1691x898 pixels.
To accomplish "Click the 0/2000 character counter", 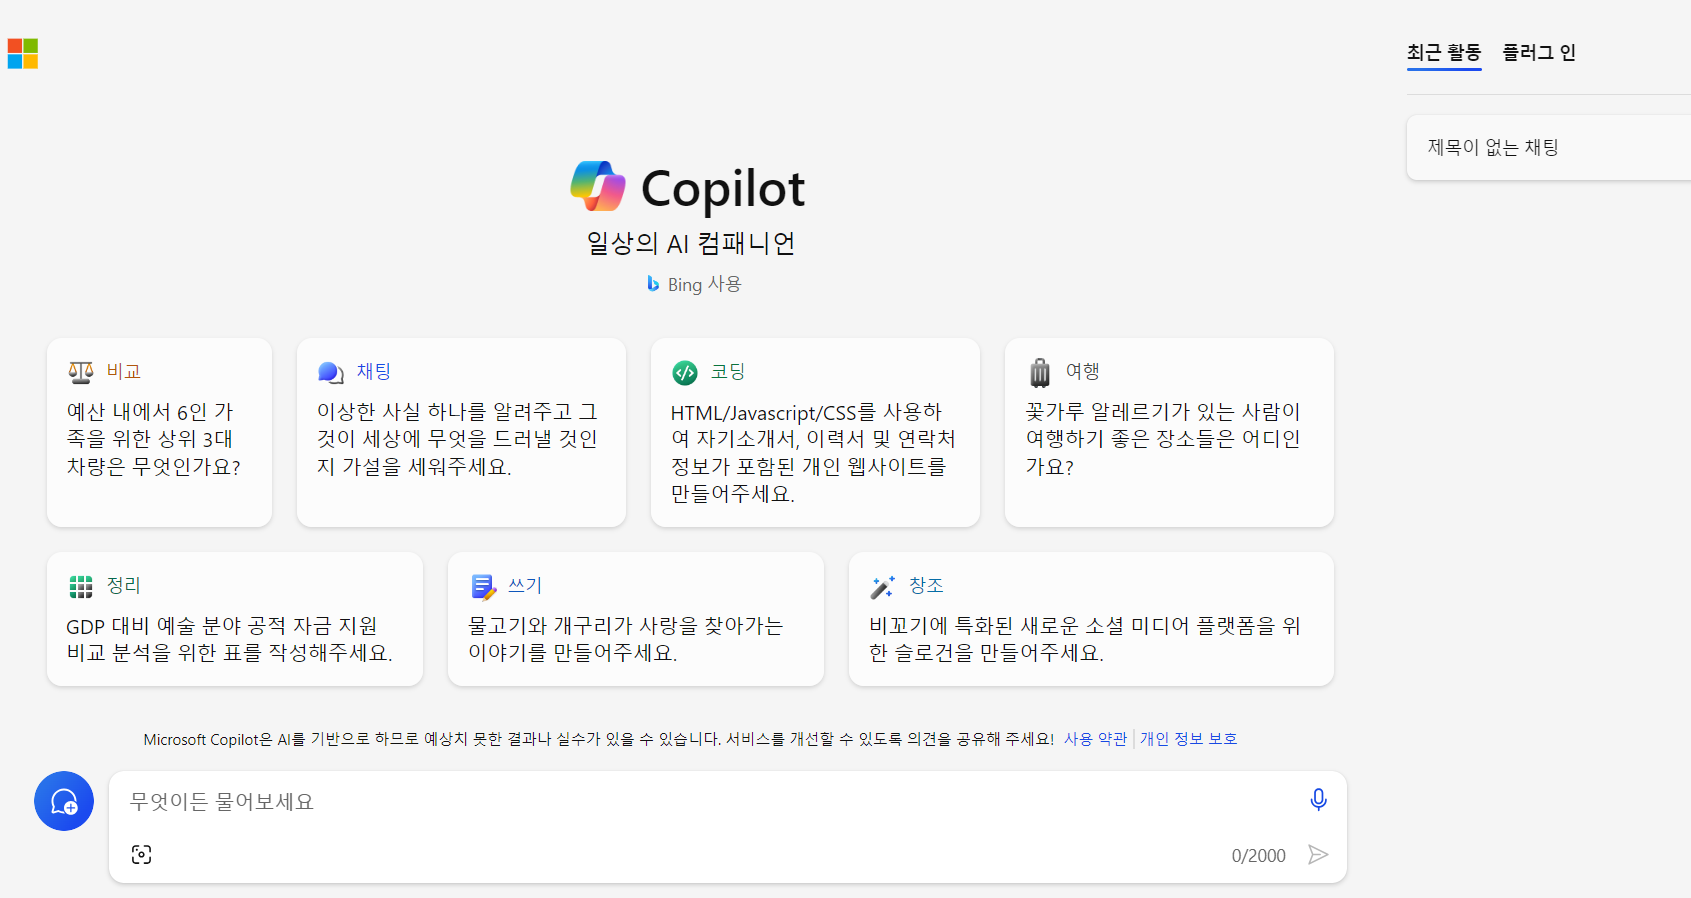I will [1258, 856].
